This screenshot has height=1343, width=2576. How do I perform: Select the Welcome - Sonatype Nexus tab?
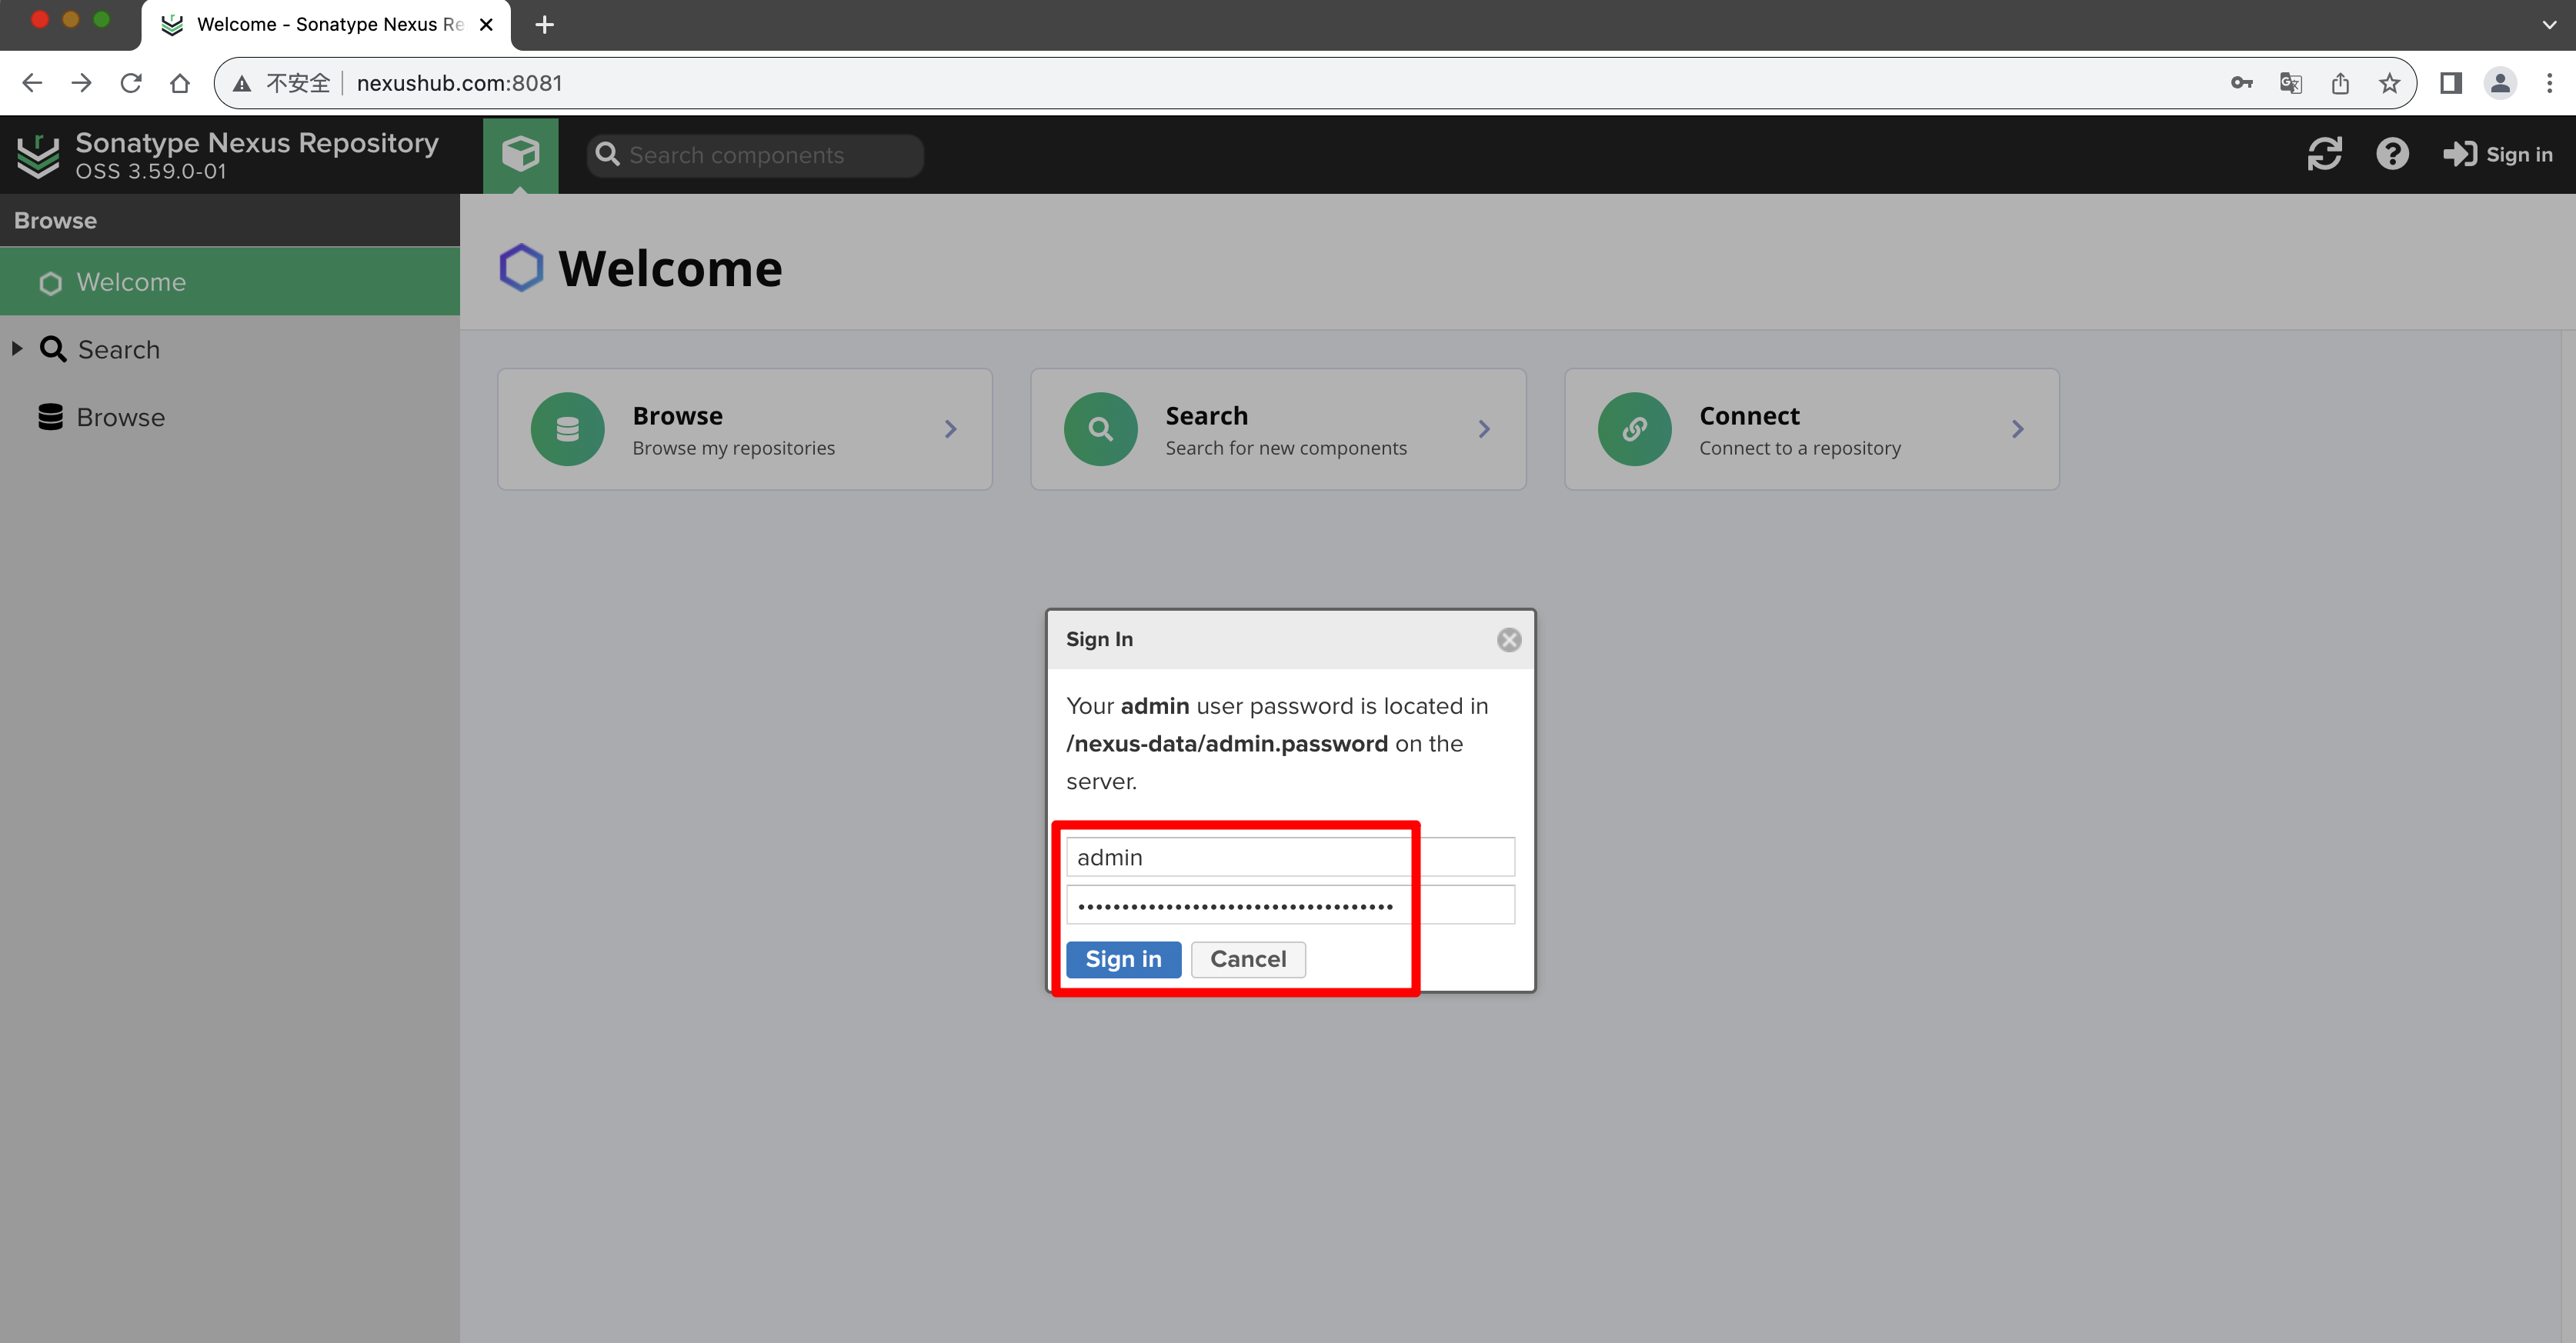[326, 25]
